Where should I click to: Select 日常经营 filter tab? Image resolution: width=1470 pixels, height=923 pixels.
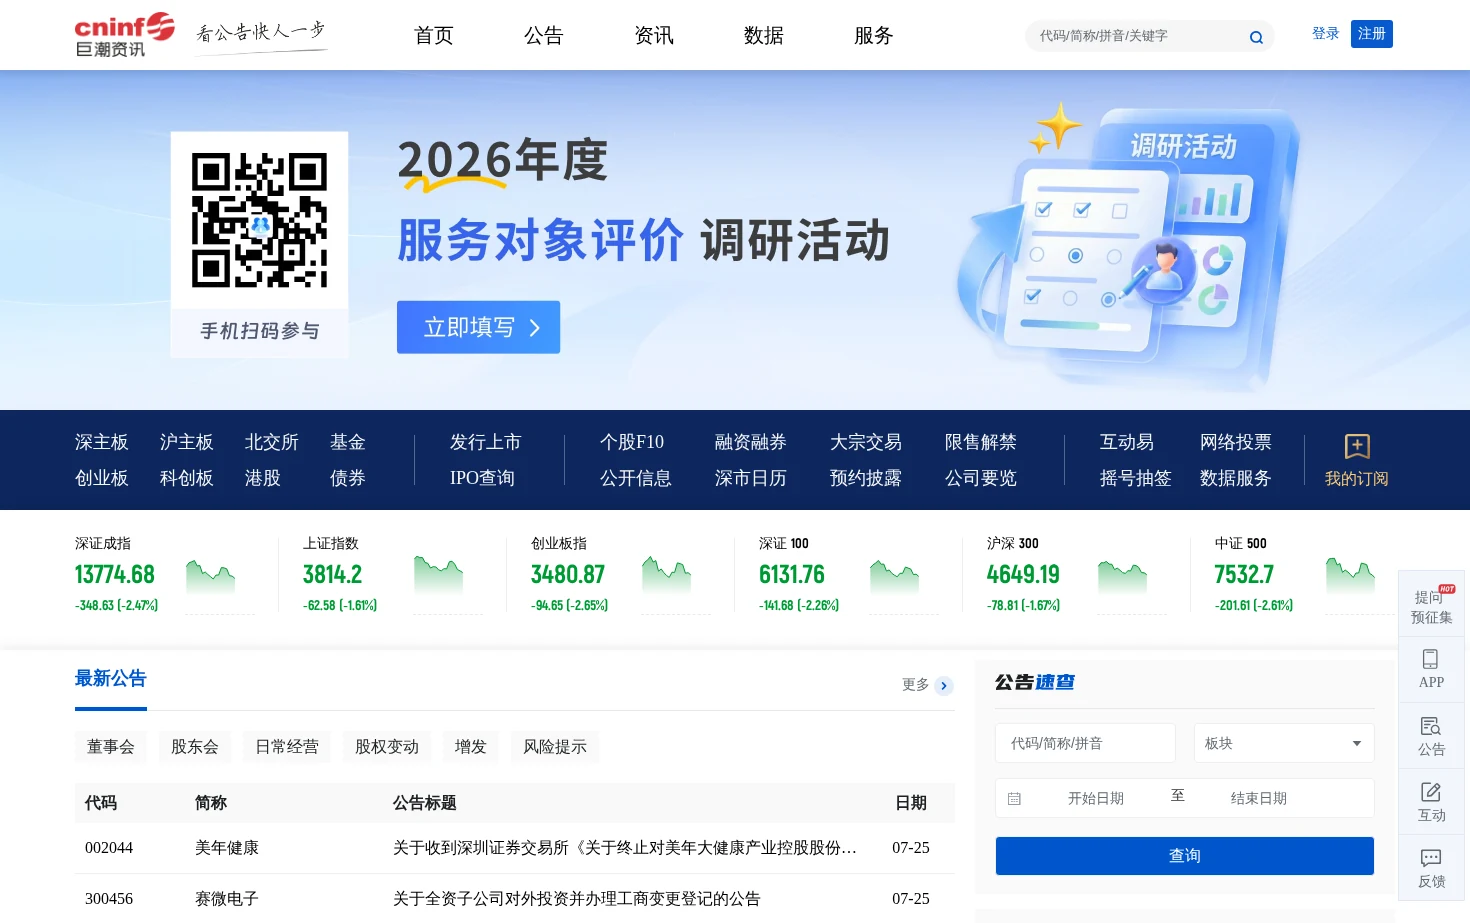click(x=287, y=747)
